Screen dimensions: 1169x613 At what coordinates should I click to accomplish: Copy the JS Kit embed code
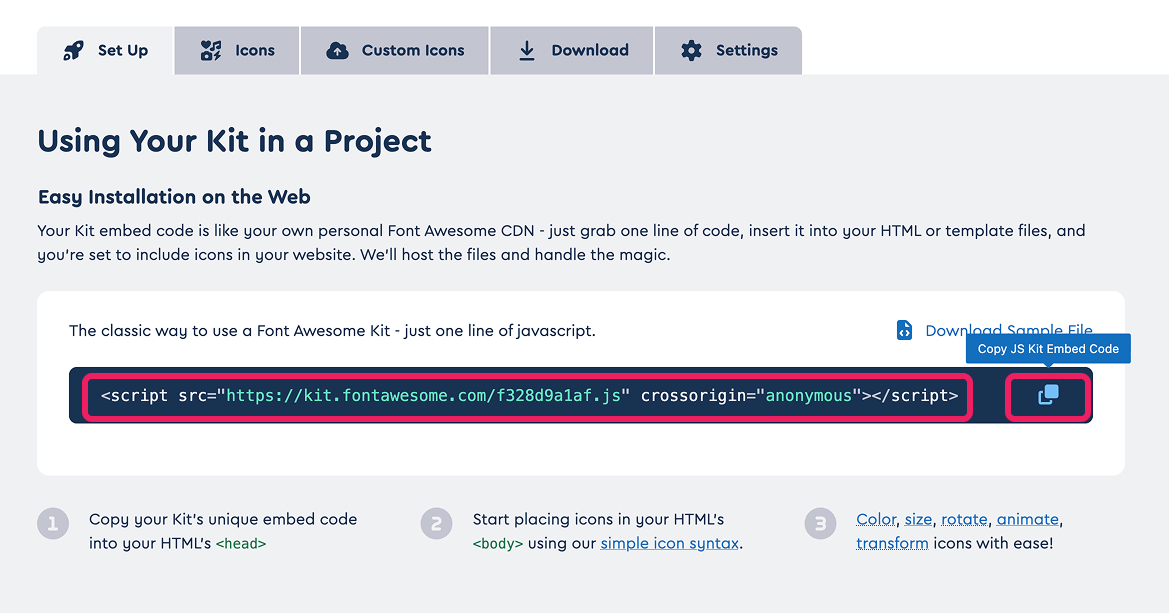tap(1048, 395)
